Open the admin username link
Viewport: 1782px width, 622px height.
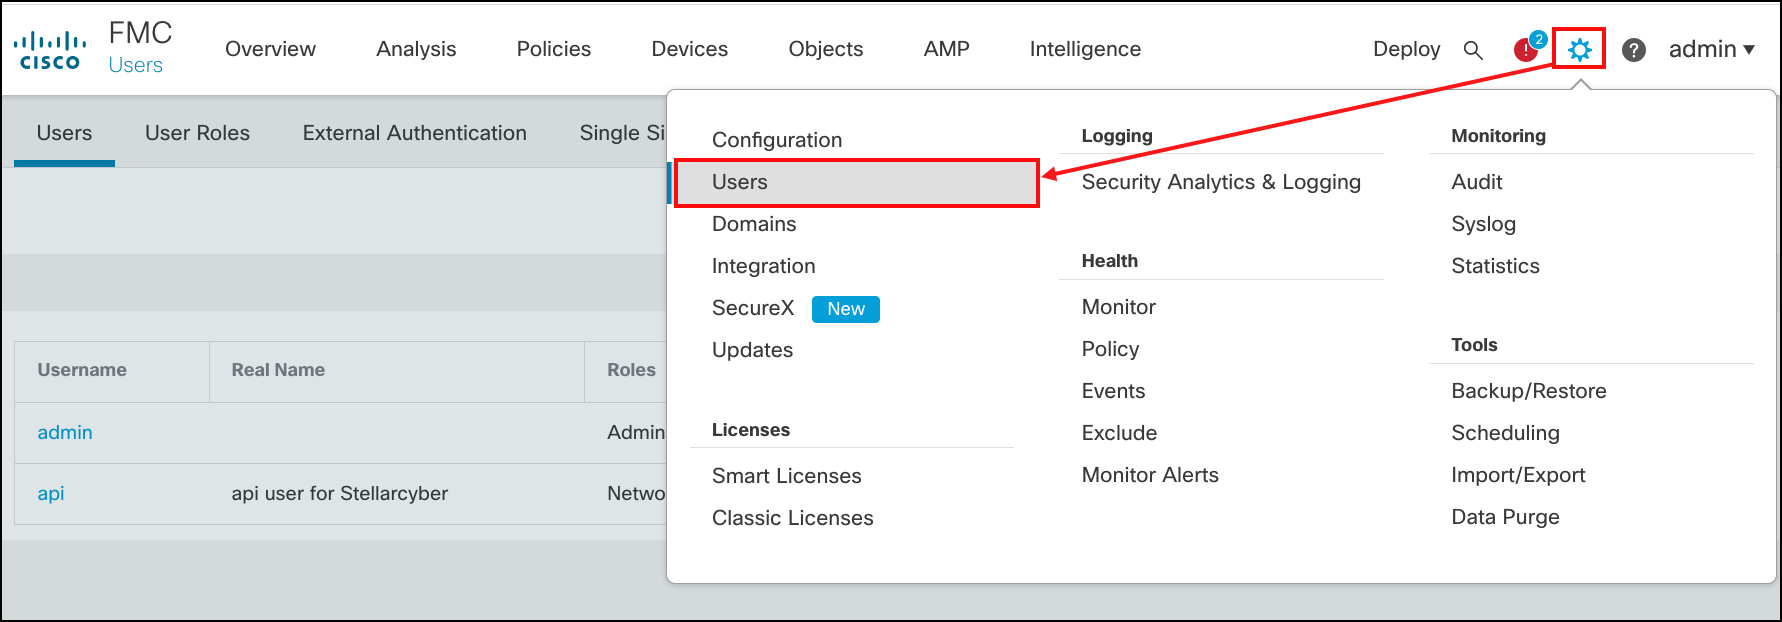(x=65, y=432)
